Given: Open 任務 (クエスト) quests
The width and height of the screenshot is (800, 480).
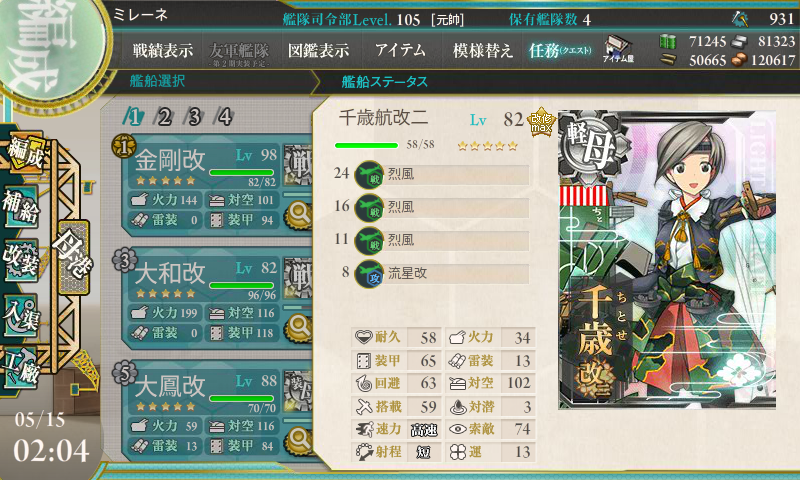Looking at the screenshot, I should [x=560, y=50].
